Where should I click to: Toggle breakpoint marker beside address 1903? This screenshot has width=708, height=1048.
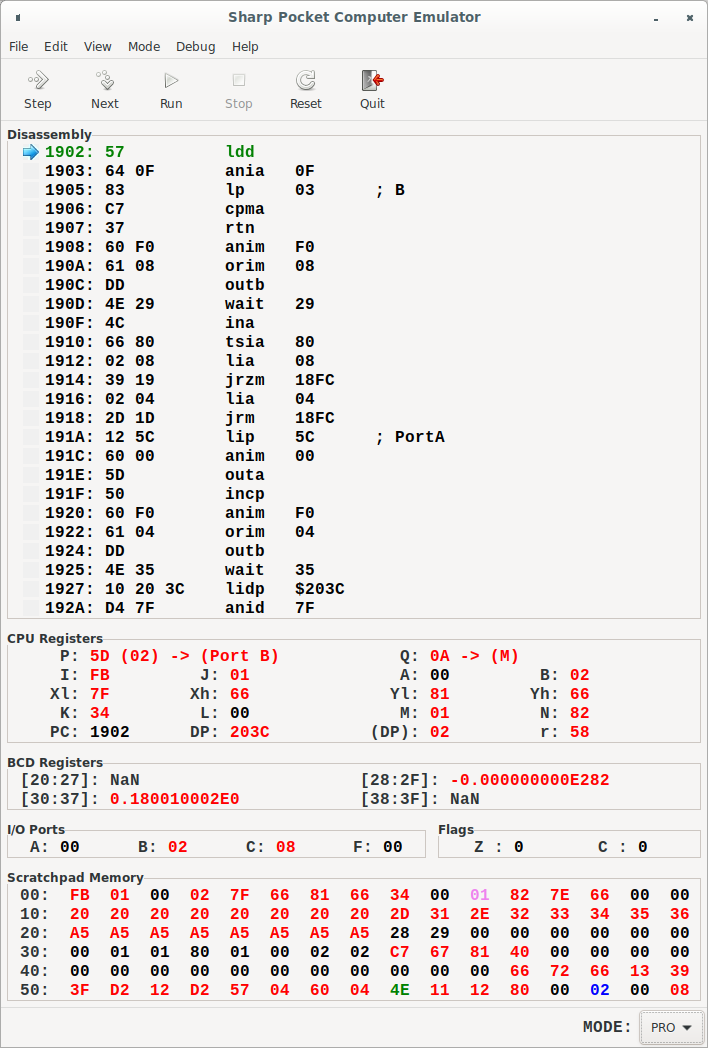(31, 171)
